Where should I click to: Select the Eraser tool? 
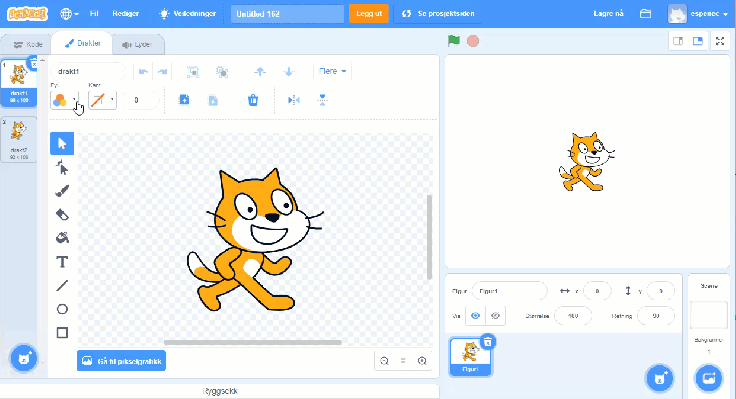[x=62, y=215]
